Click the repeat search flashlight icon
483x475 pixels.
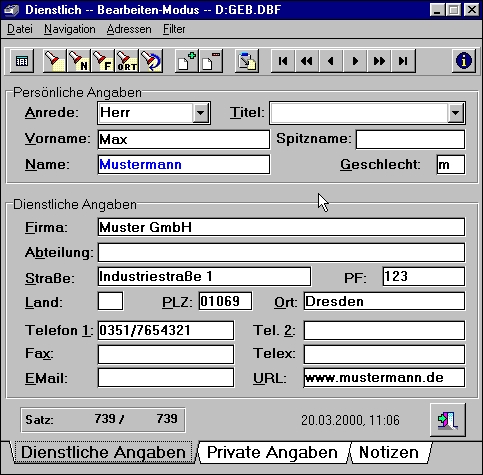point(151,61)
